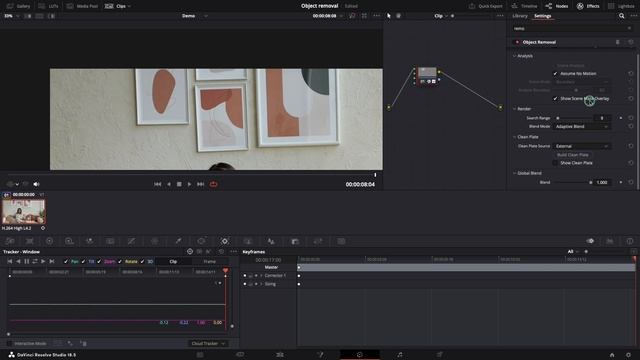Click Build Clean Plate button
Screen dimensions: 640x360
tap(573, 155)
